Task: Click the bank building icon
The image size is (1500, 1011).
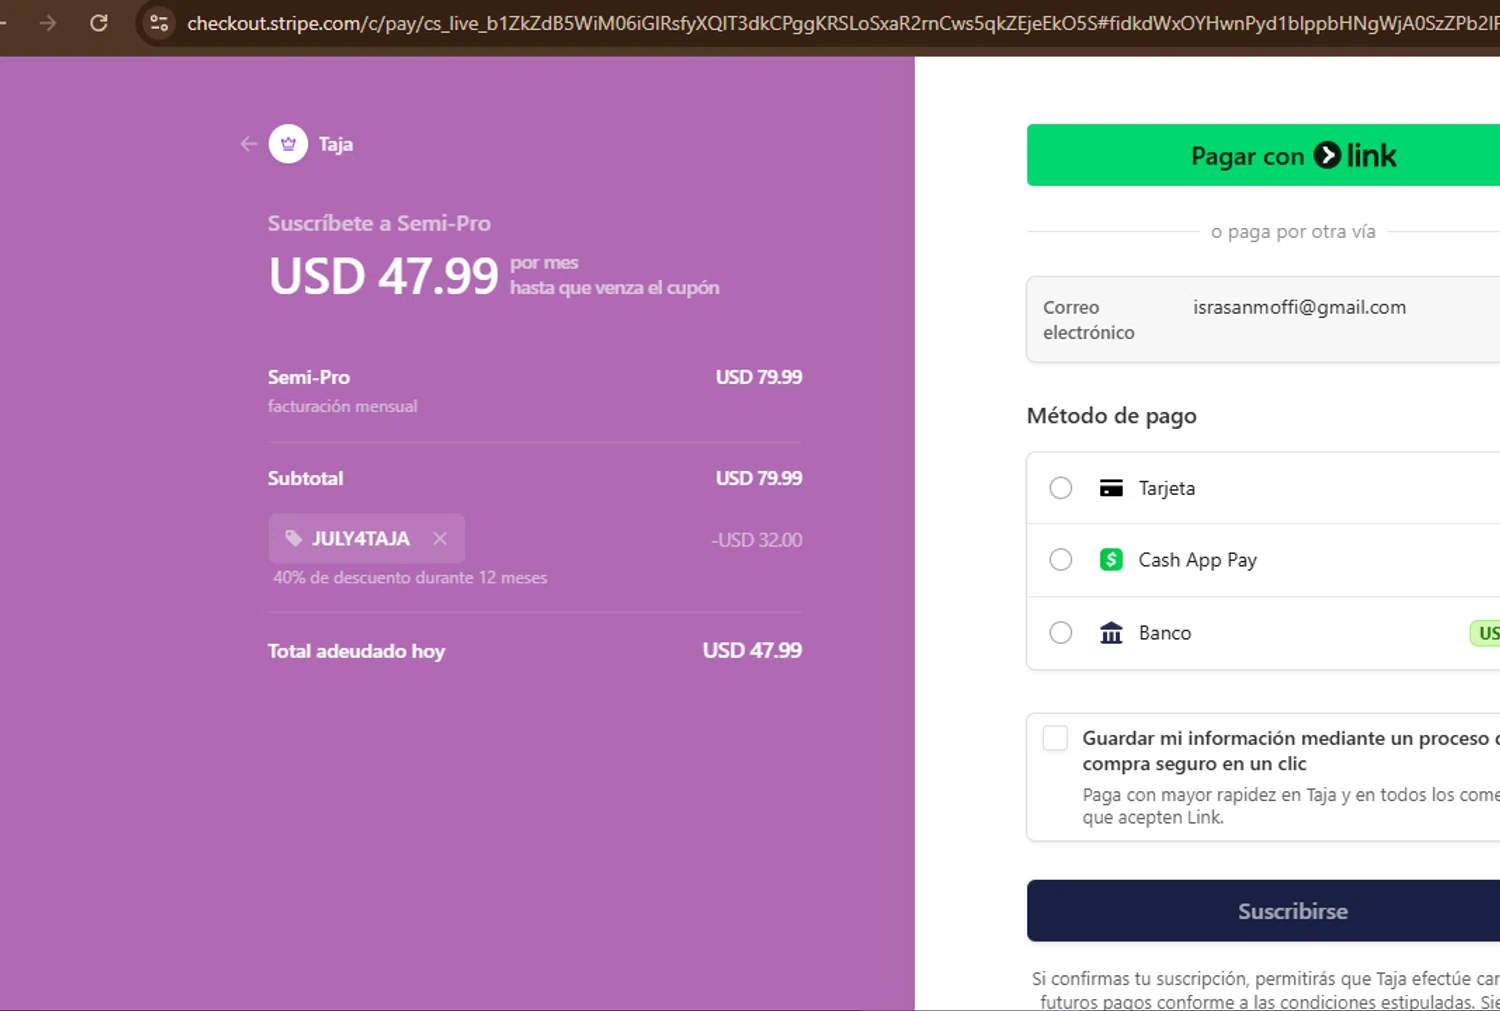Action: pos(1111,633)
